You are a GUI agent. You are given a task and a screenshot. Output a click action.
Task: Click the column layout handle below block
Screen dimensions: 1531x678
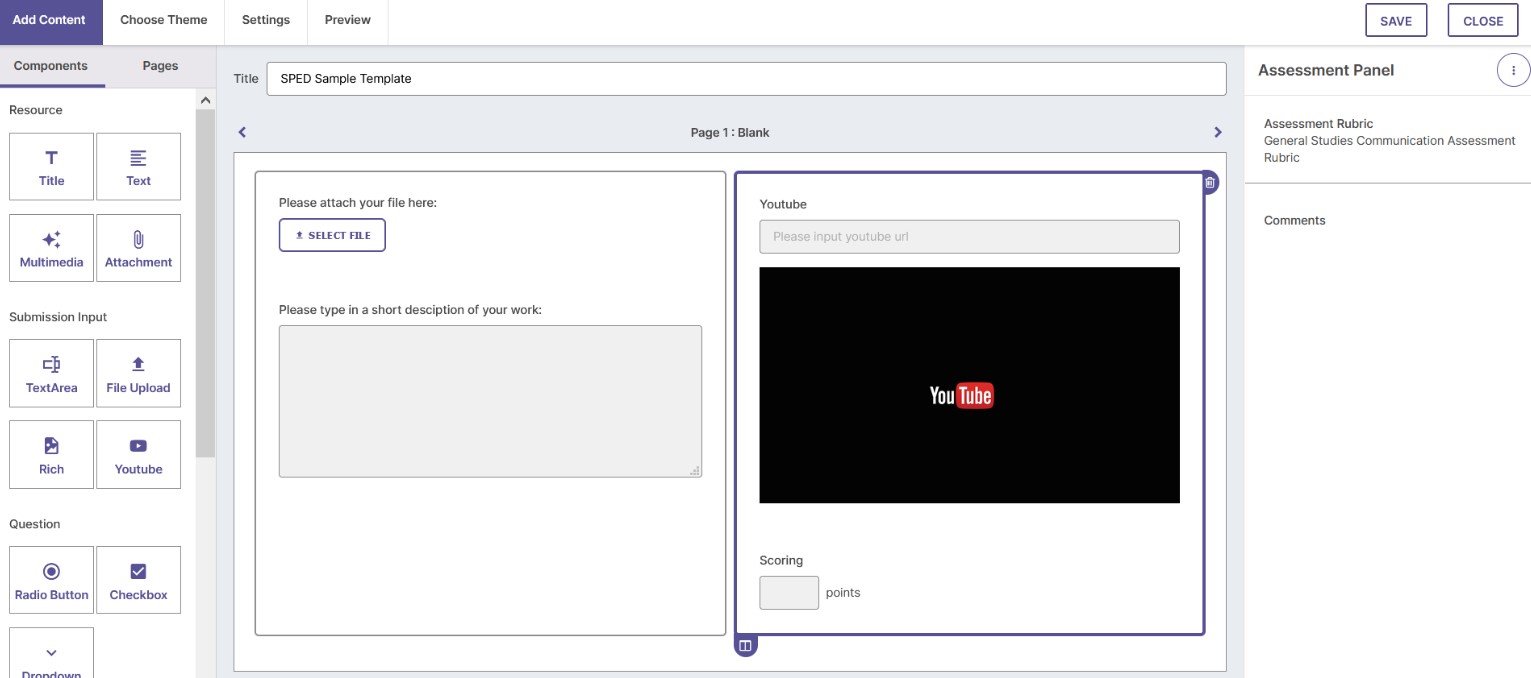(x=745, y=646)
